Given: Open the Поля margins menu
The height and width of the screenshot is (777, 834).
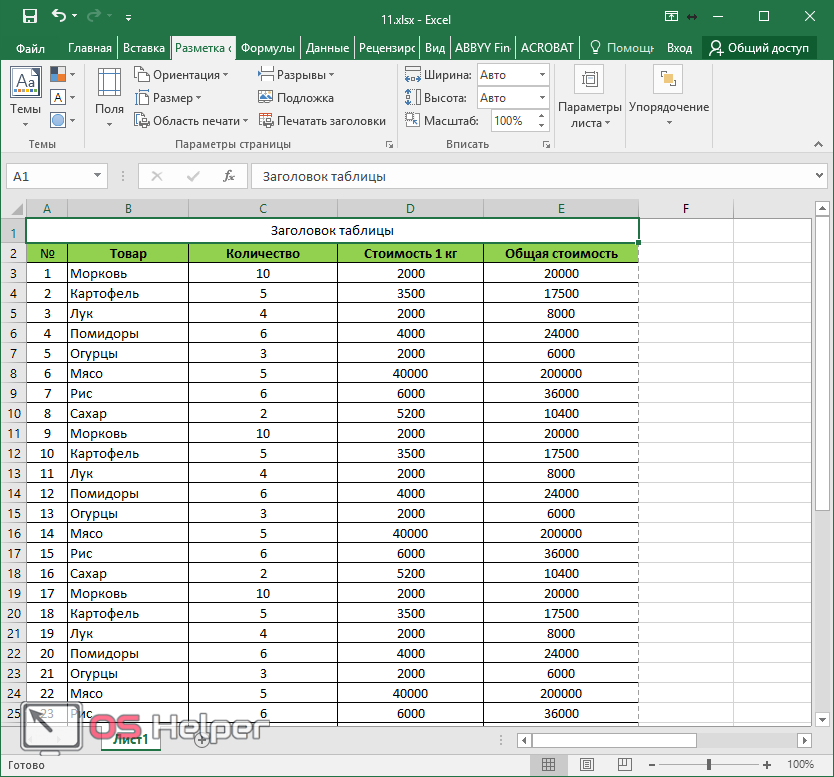Looking at the screenshot, I should (x=109, y=97).
